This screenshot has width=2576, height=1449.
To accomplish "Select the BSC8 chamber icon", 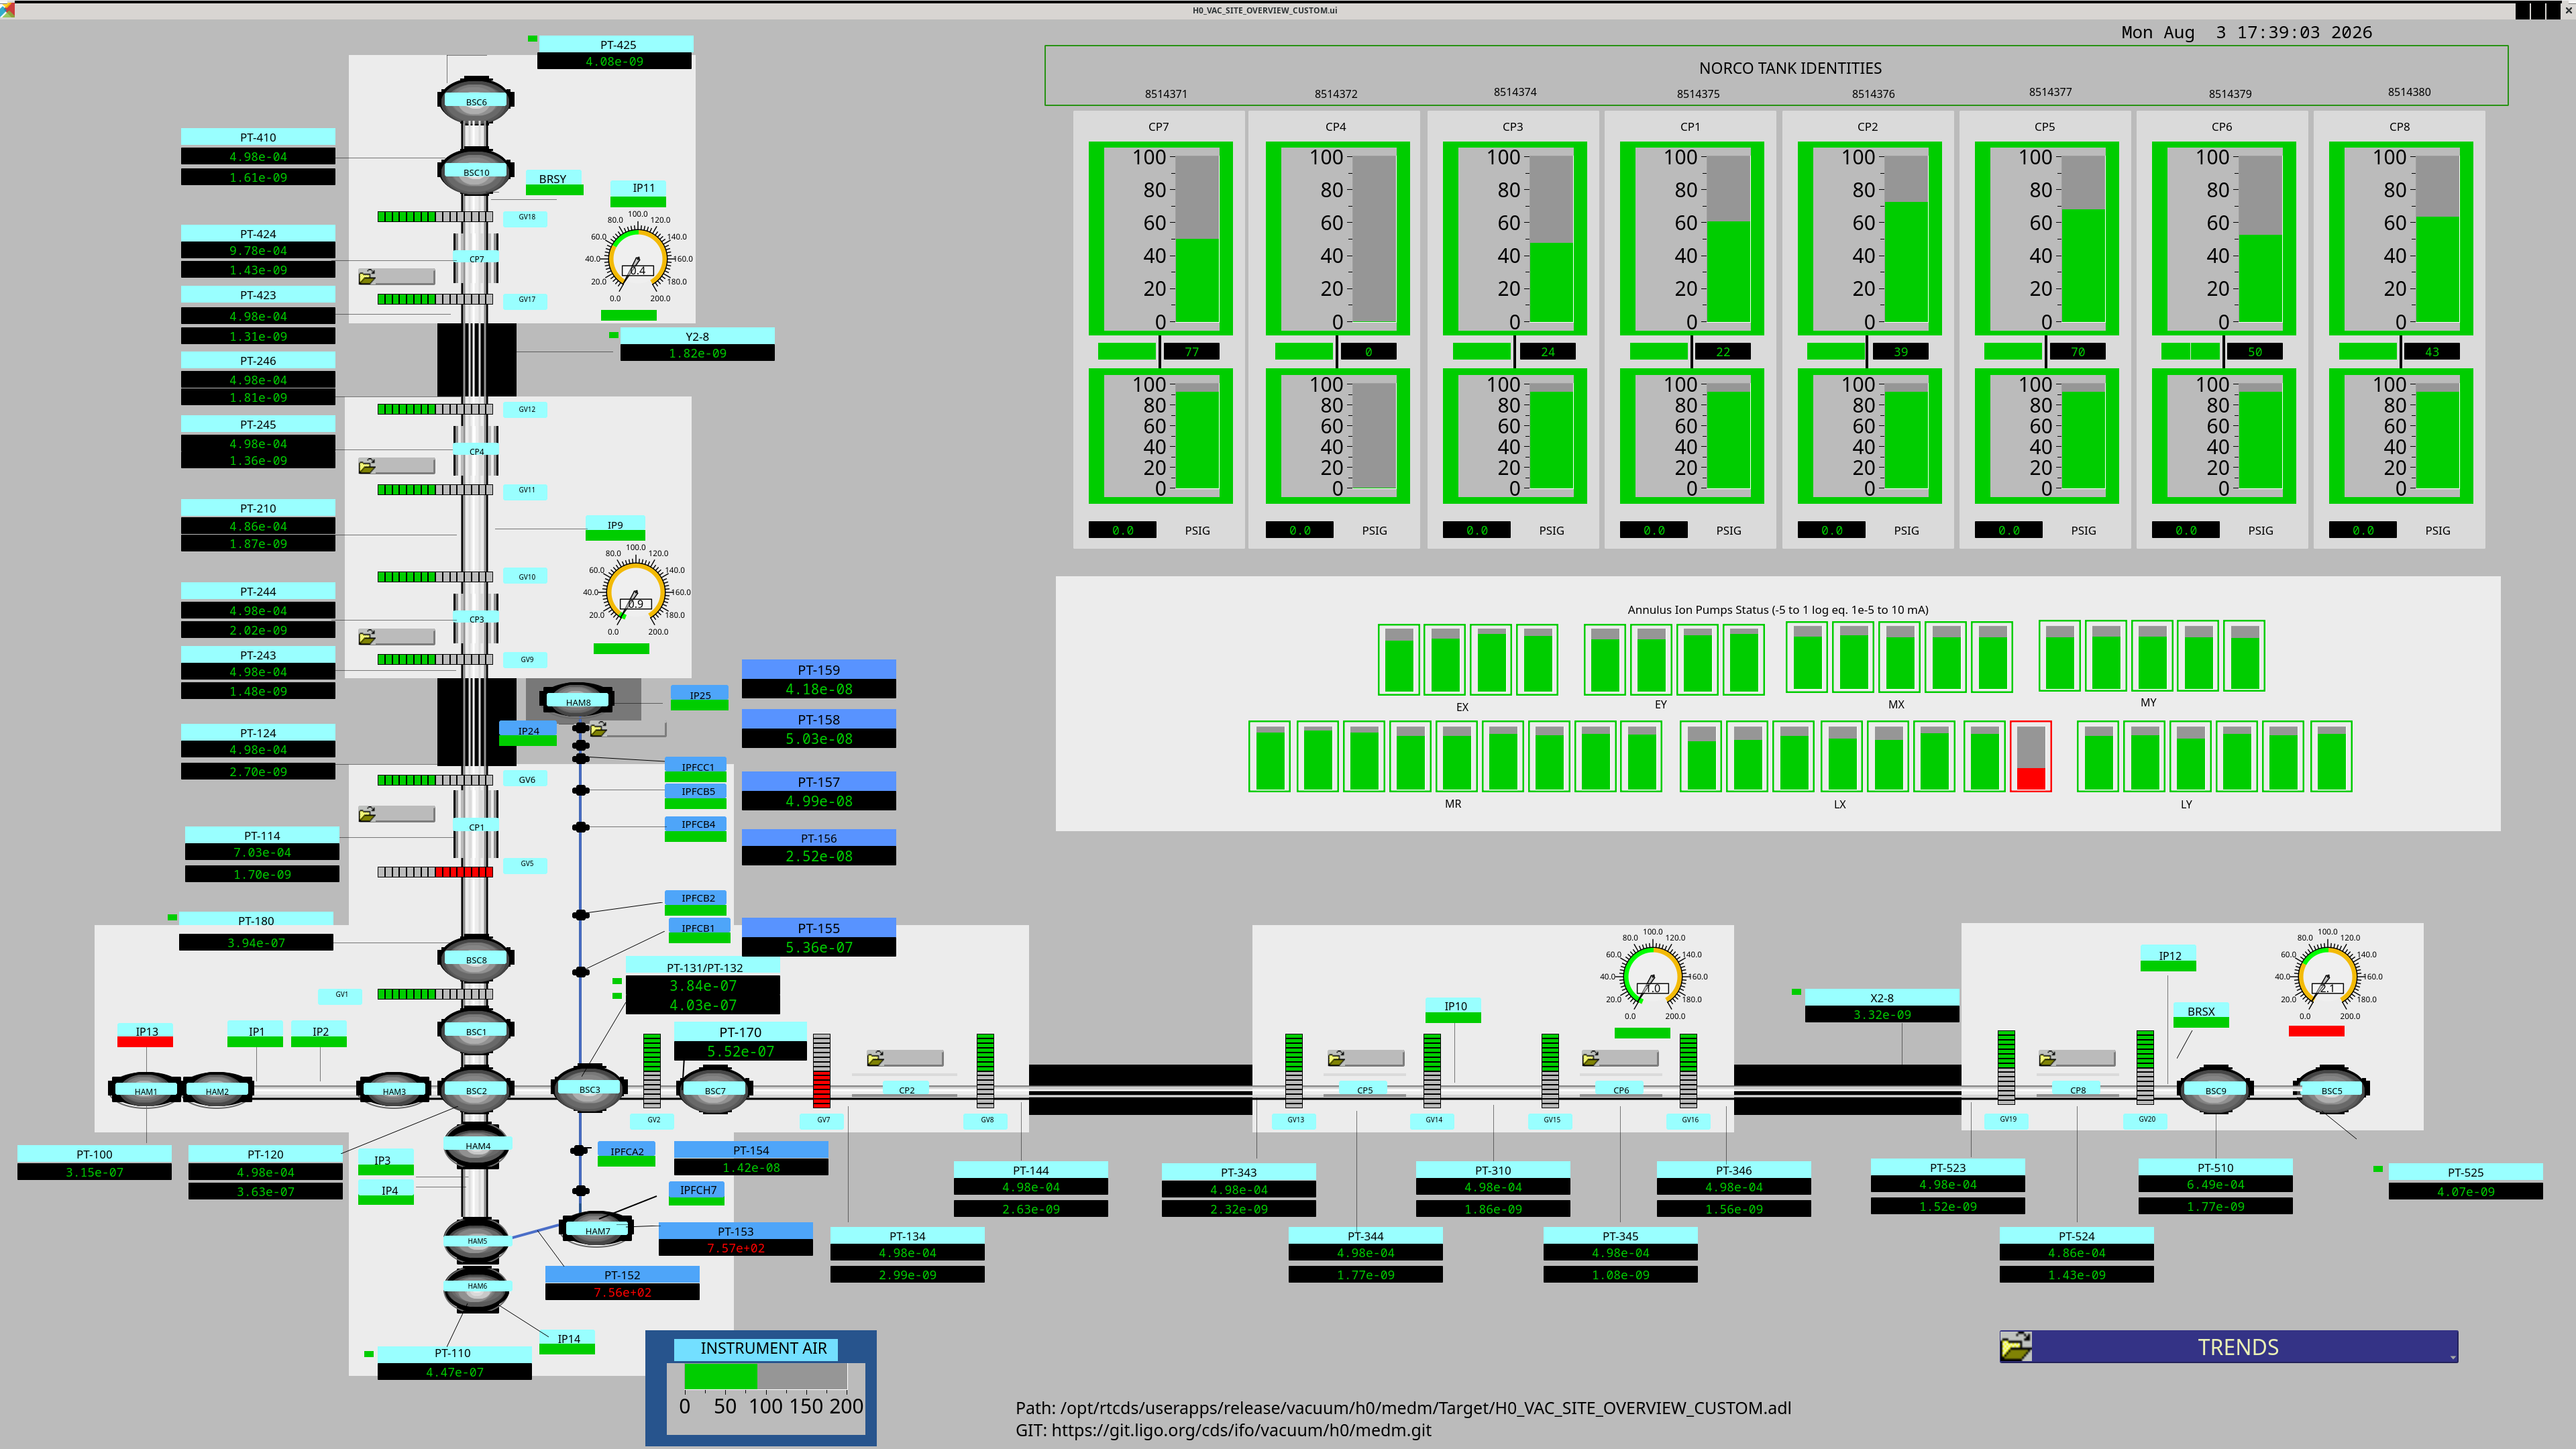I will [x=476, y=959].
